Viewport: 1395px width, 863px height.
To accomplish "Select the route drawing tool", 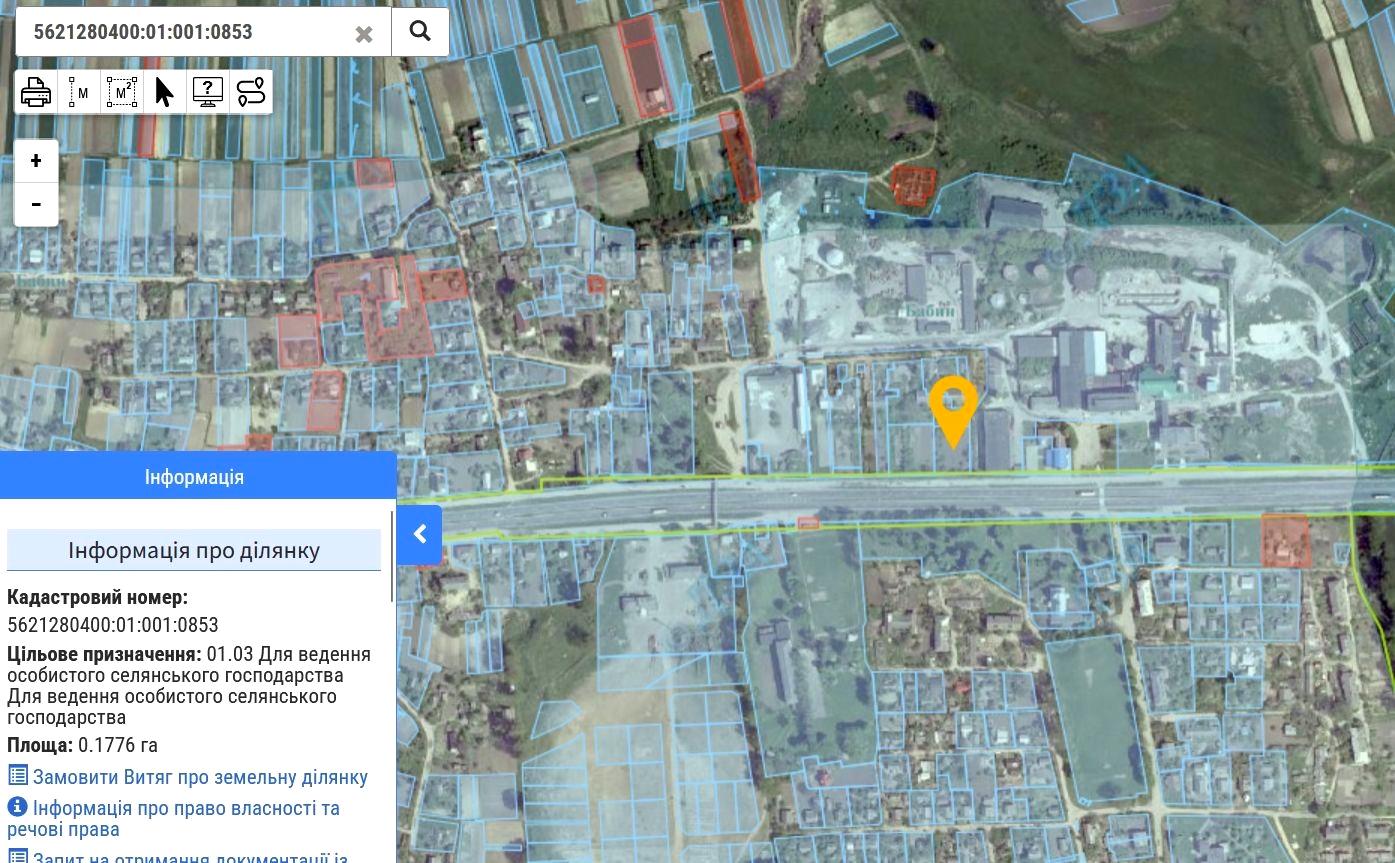I will click(x=251, y=92).
